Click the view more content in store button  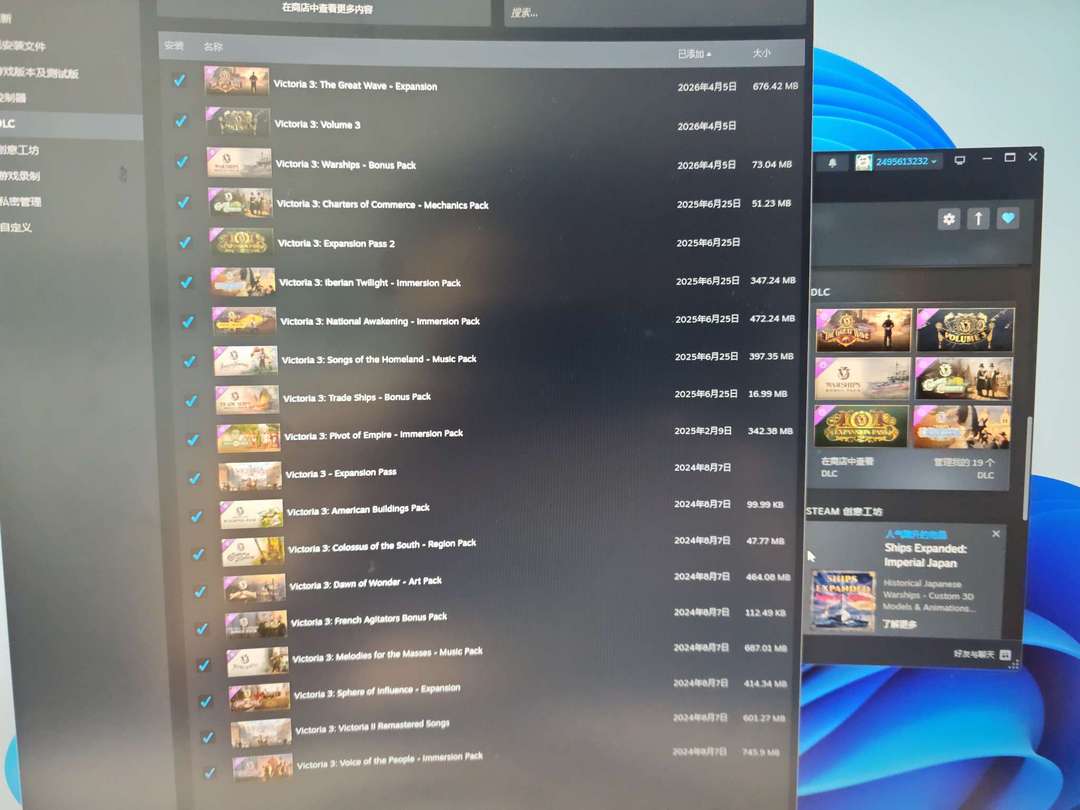coord(324,10)
